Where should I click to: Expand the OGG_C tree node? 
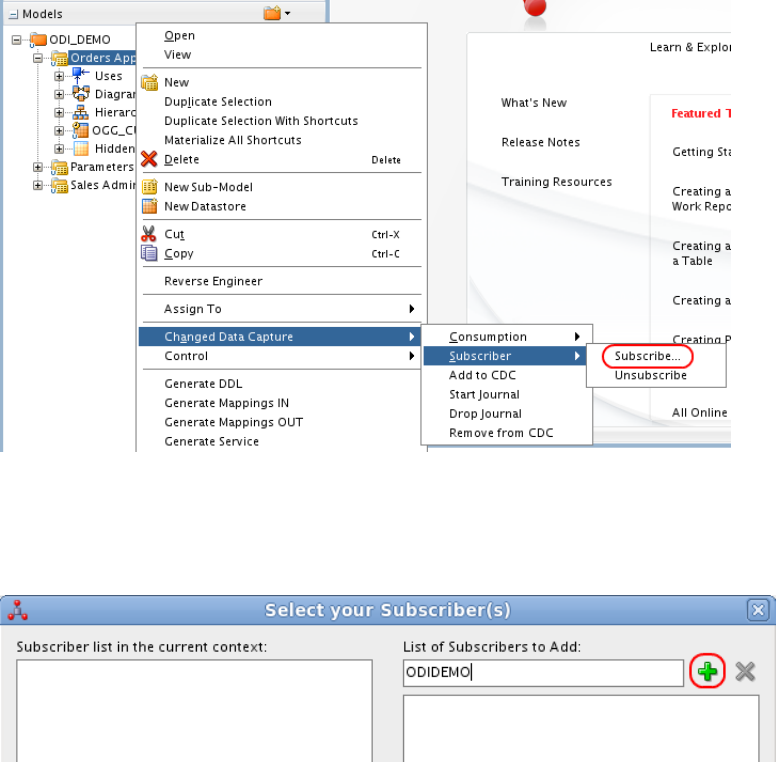tap(59, 131)
